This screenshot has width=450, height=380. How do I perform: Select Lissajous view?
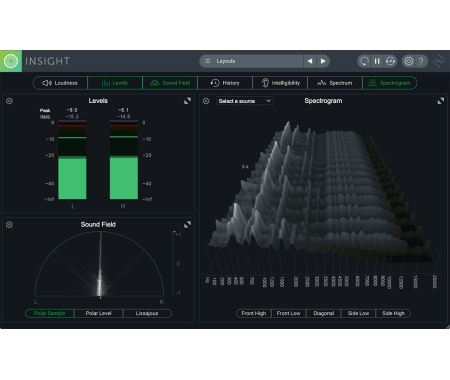[x=147, y=313]
